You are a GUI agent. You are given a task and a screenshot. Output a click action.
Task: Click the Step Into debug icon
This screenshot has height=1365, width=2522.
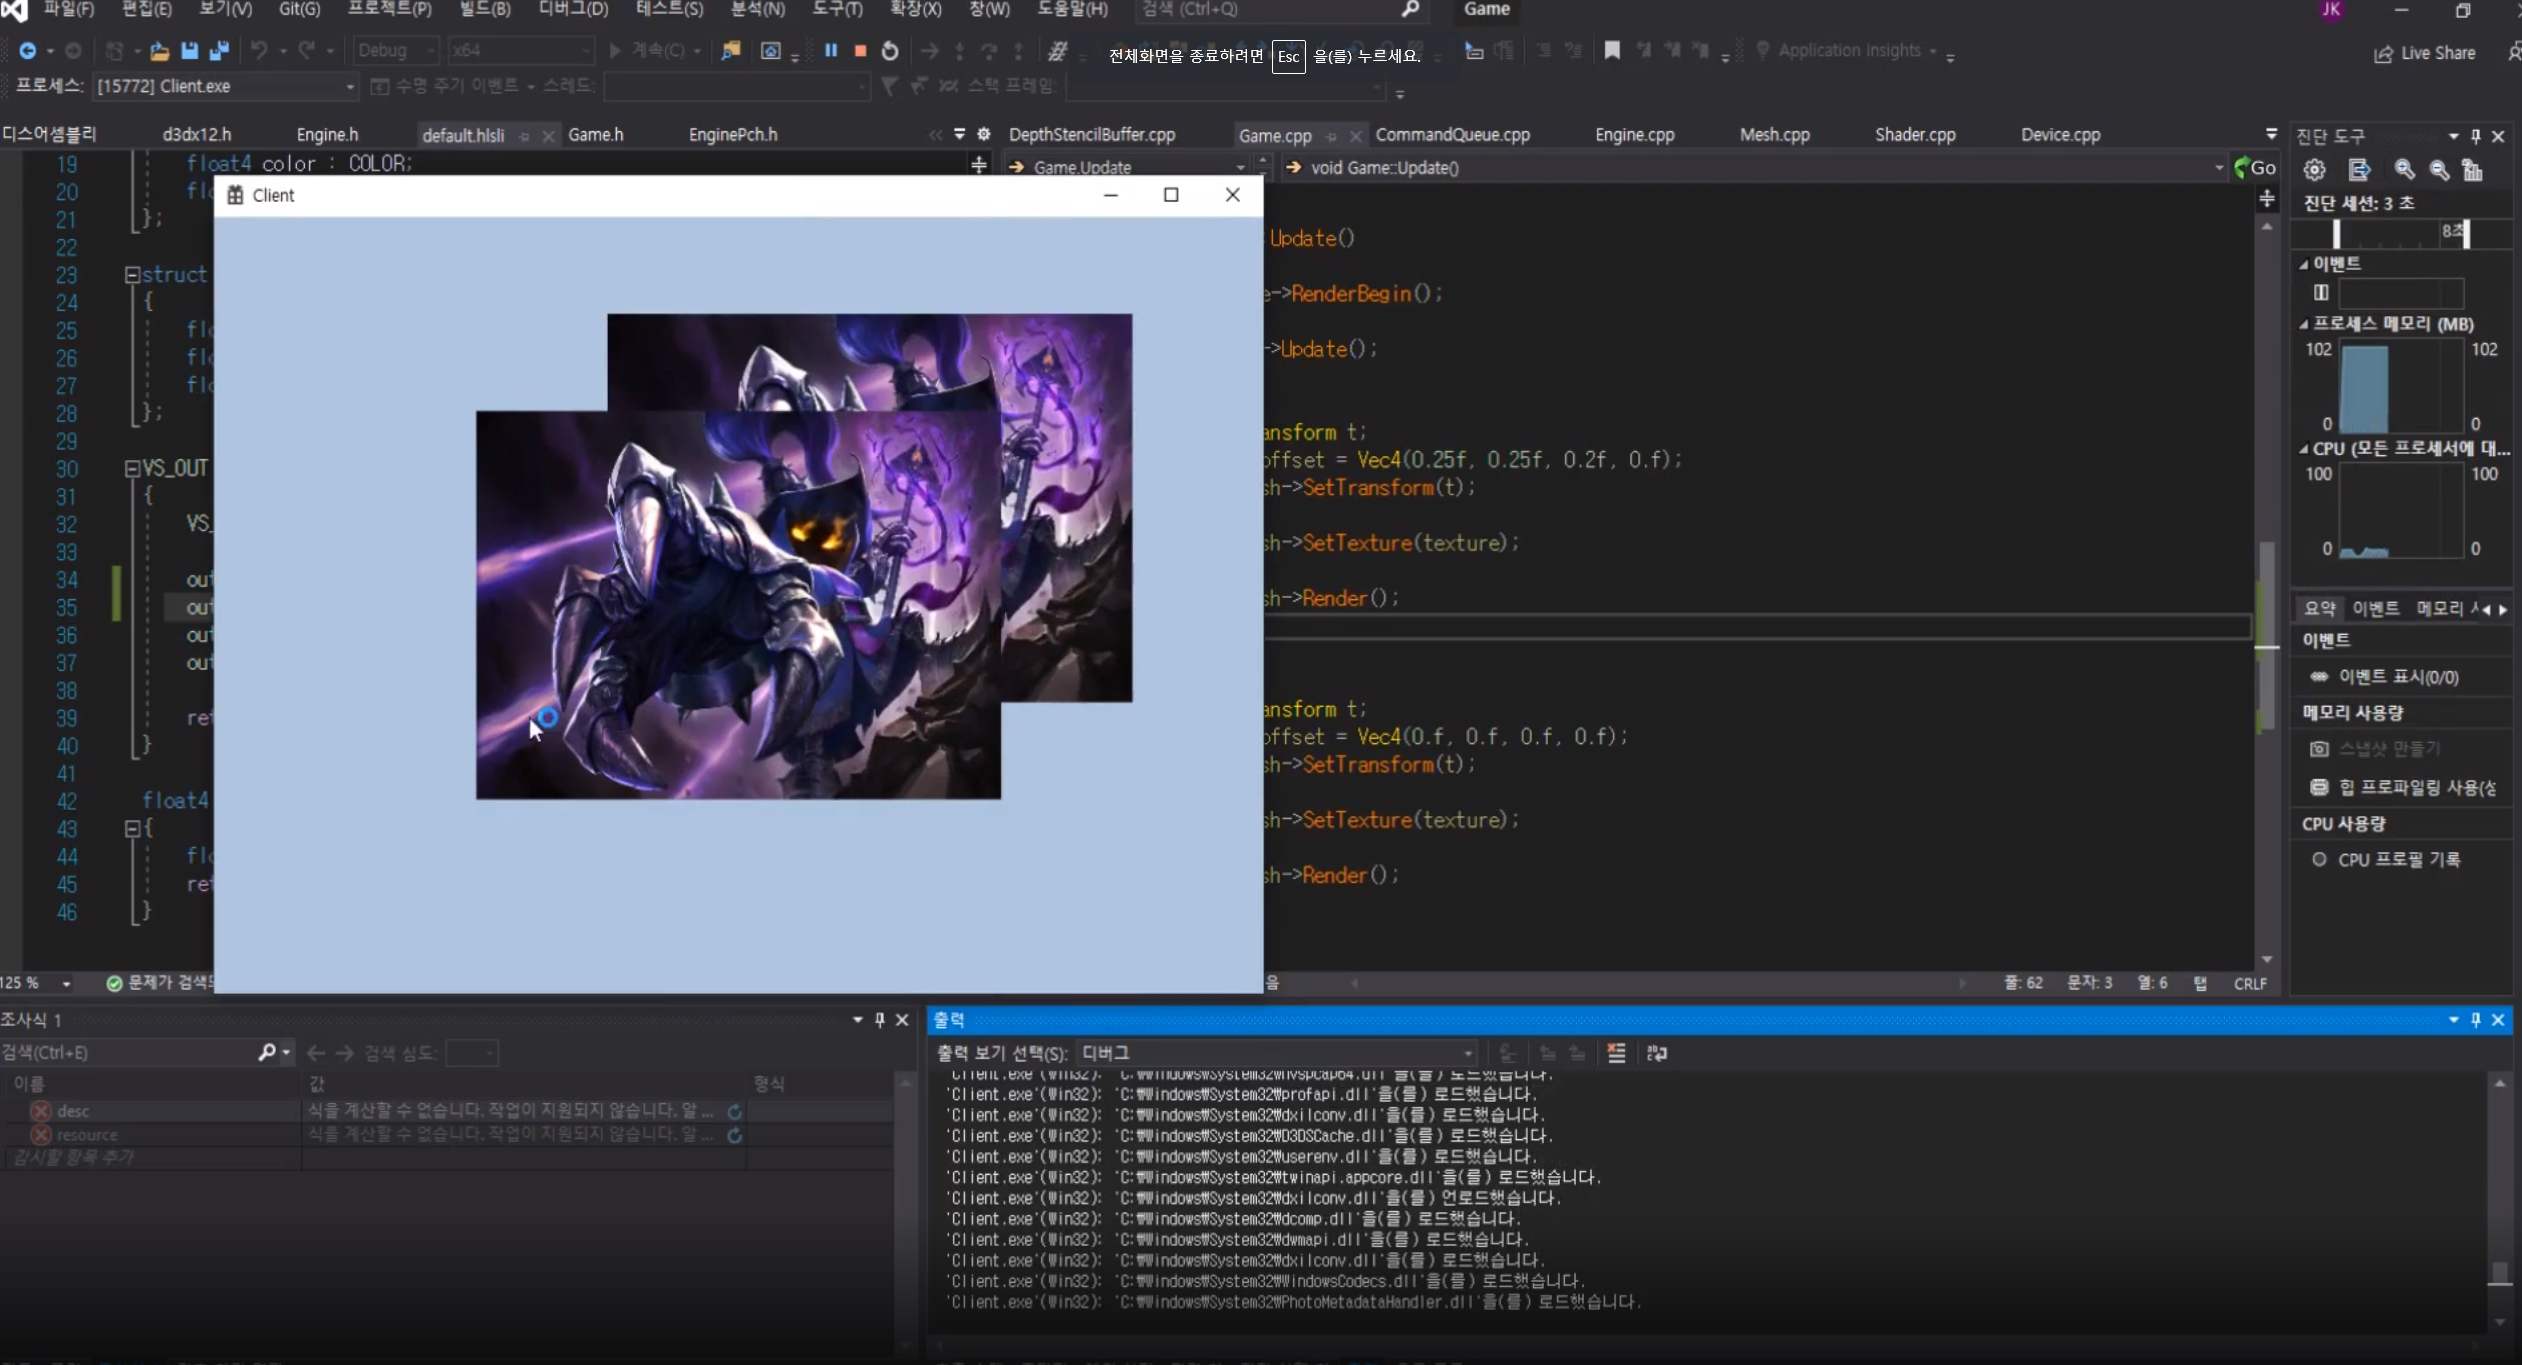(959, 50)
